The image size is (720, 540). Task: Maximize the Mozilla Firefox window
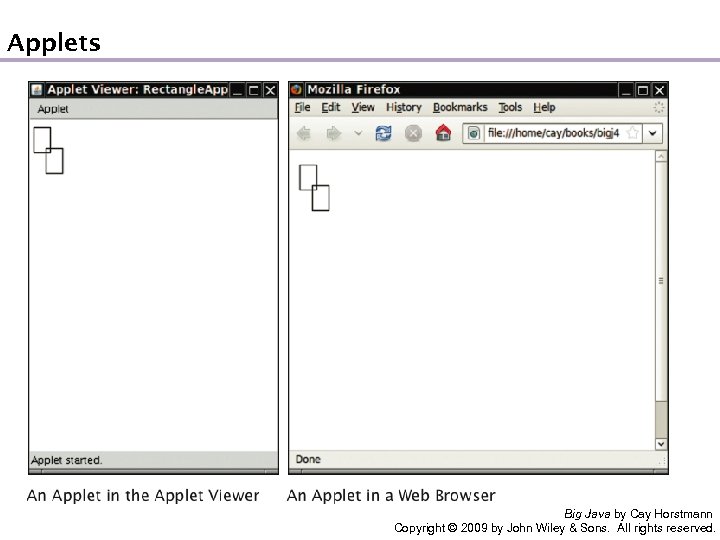643,90
